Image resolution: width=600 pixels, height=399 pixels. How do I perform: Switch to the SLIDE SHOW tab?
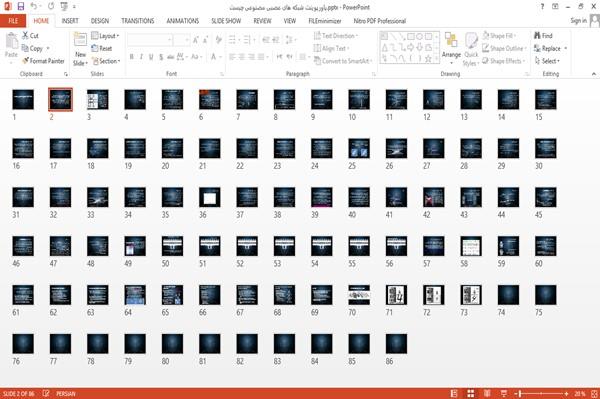[x=226, y=21]
